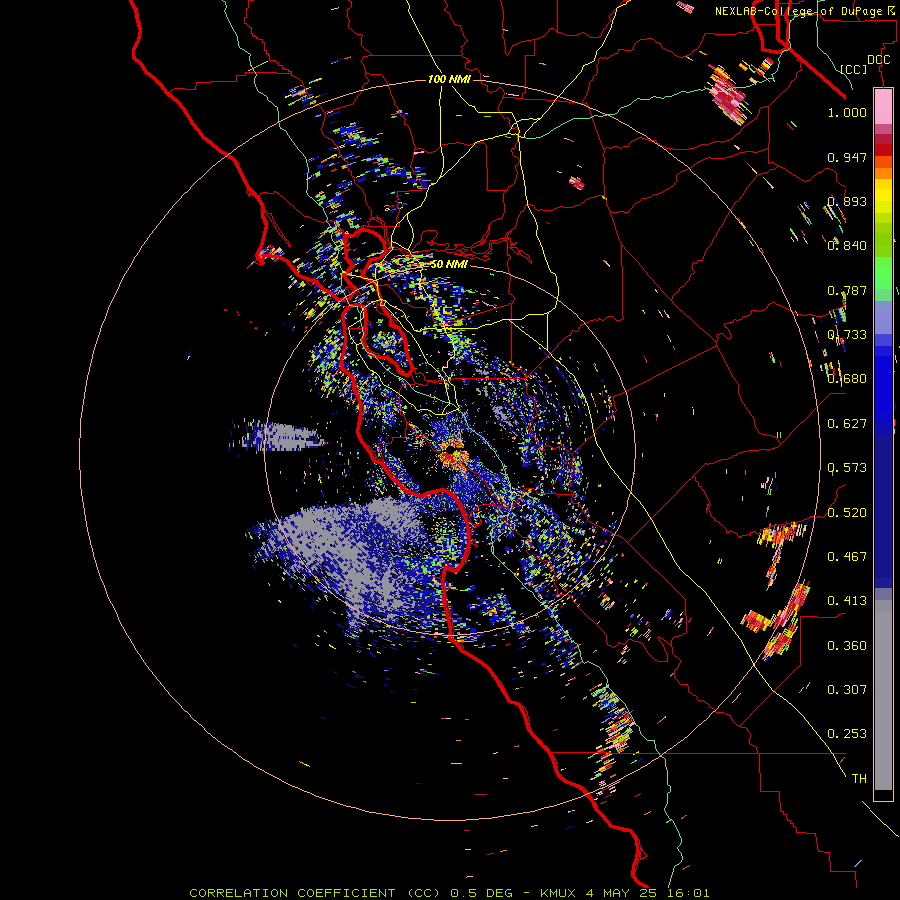Image resolution: width=900 pixels, height=900 pixels.
Task: Select the 0.627 scale value
Action: click(x=847, y=424)
